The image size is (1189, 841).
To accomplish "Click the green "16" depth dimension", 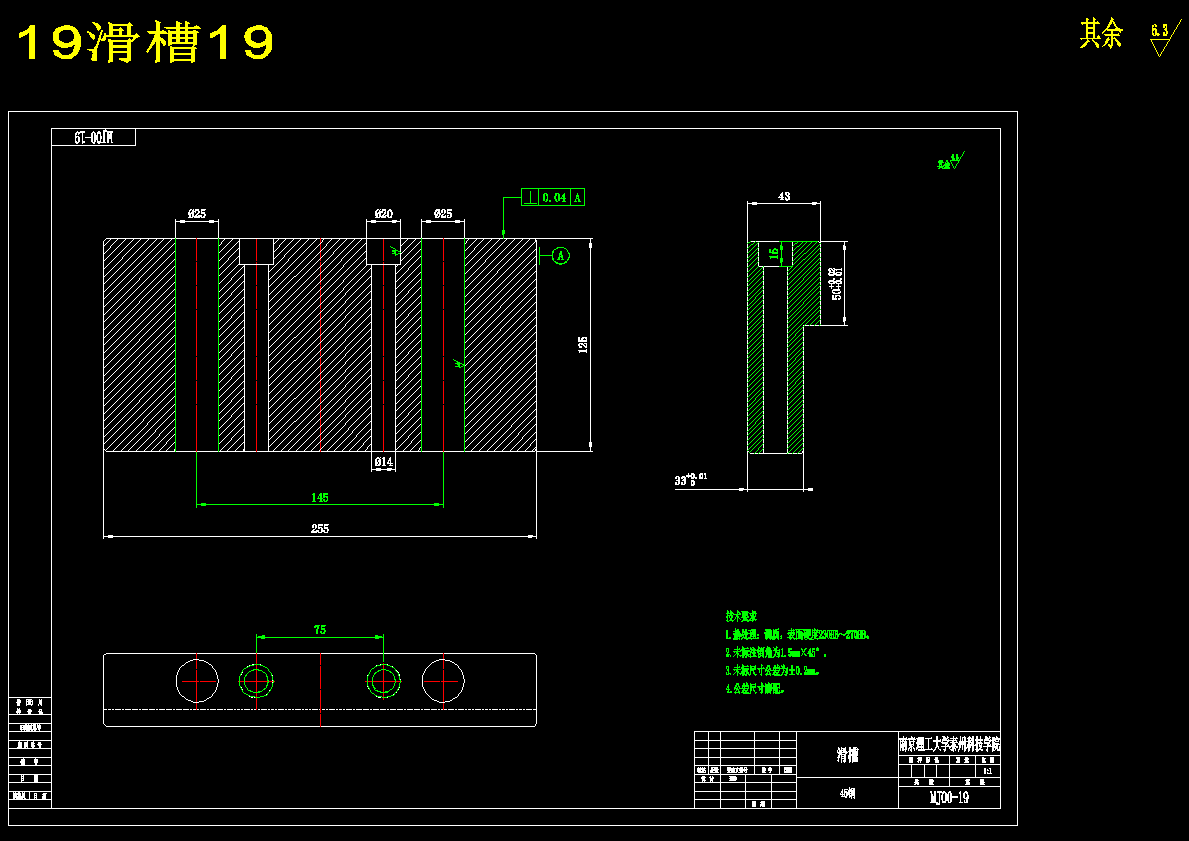I will (773, 254).
